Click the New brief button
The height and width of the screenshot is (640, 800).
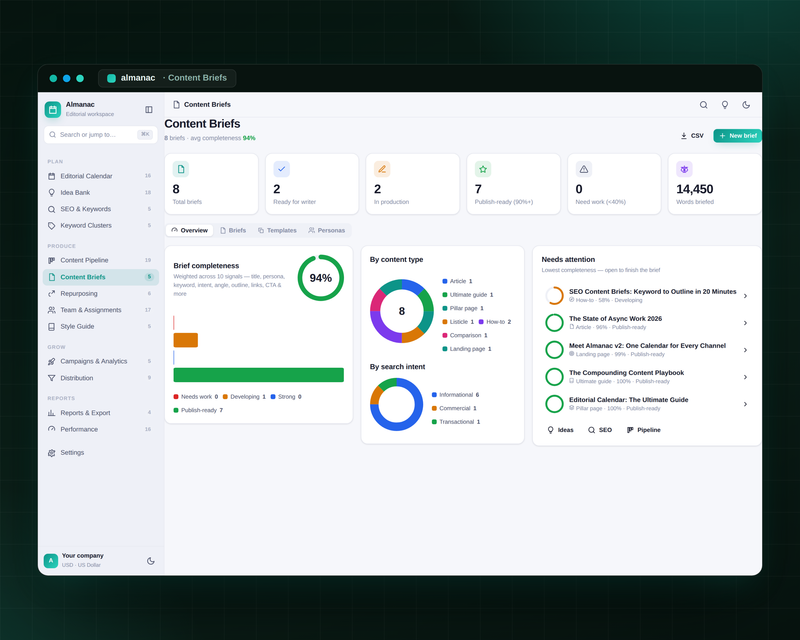pos(738,136)
